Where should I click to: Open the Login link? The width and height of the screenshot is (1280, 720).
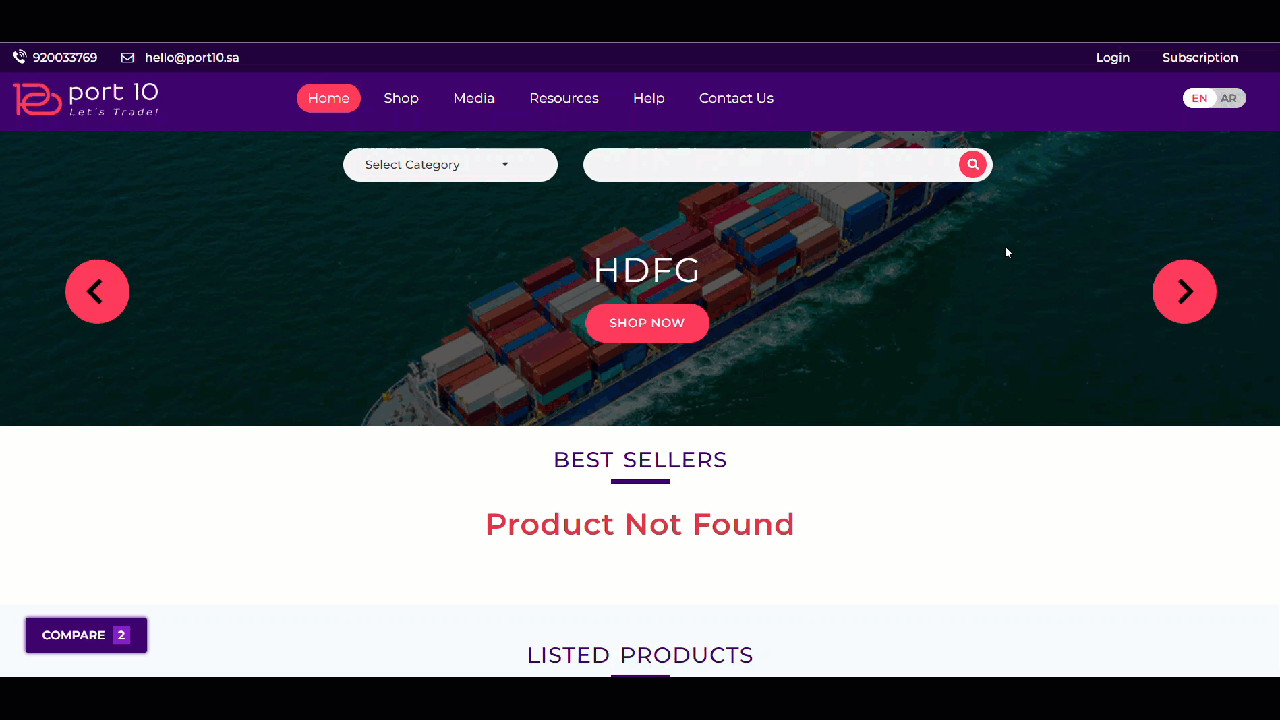click(x=1113, y=58)
